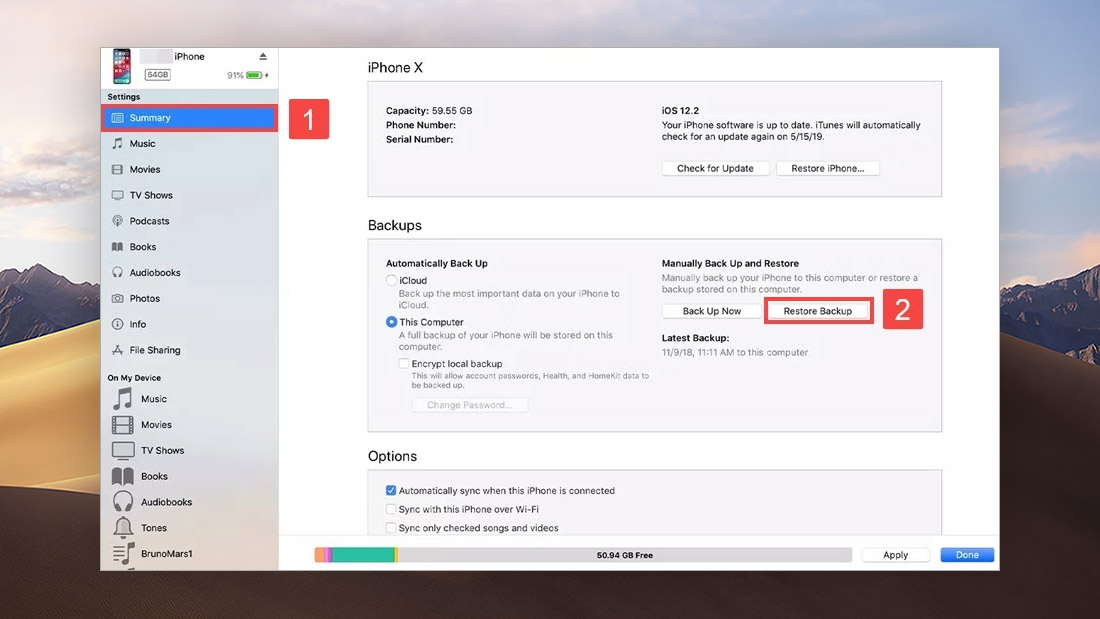Click Check for Update button
The image size is (1100, 619).
[x=715, y=168]
